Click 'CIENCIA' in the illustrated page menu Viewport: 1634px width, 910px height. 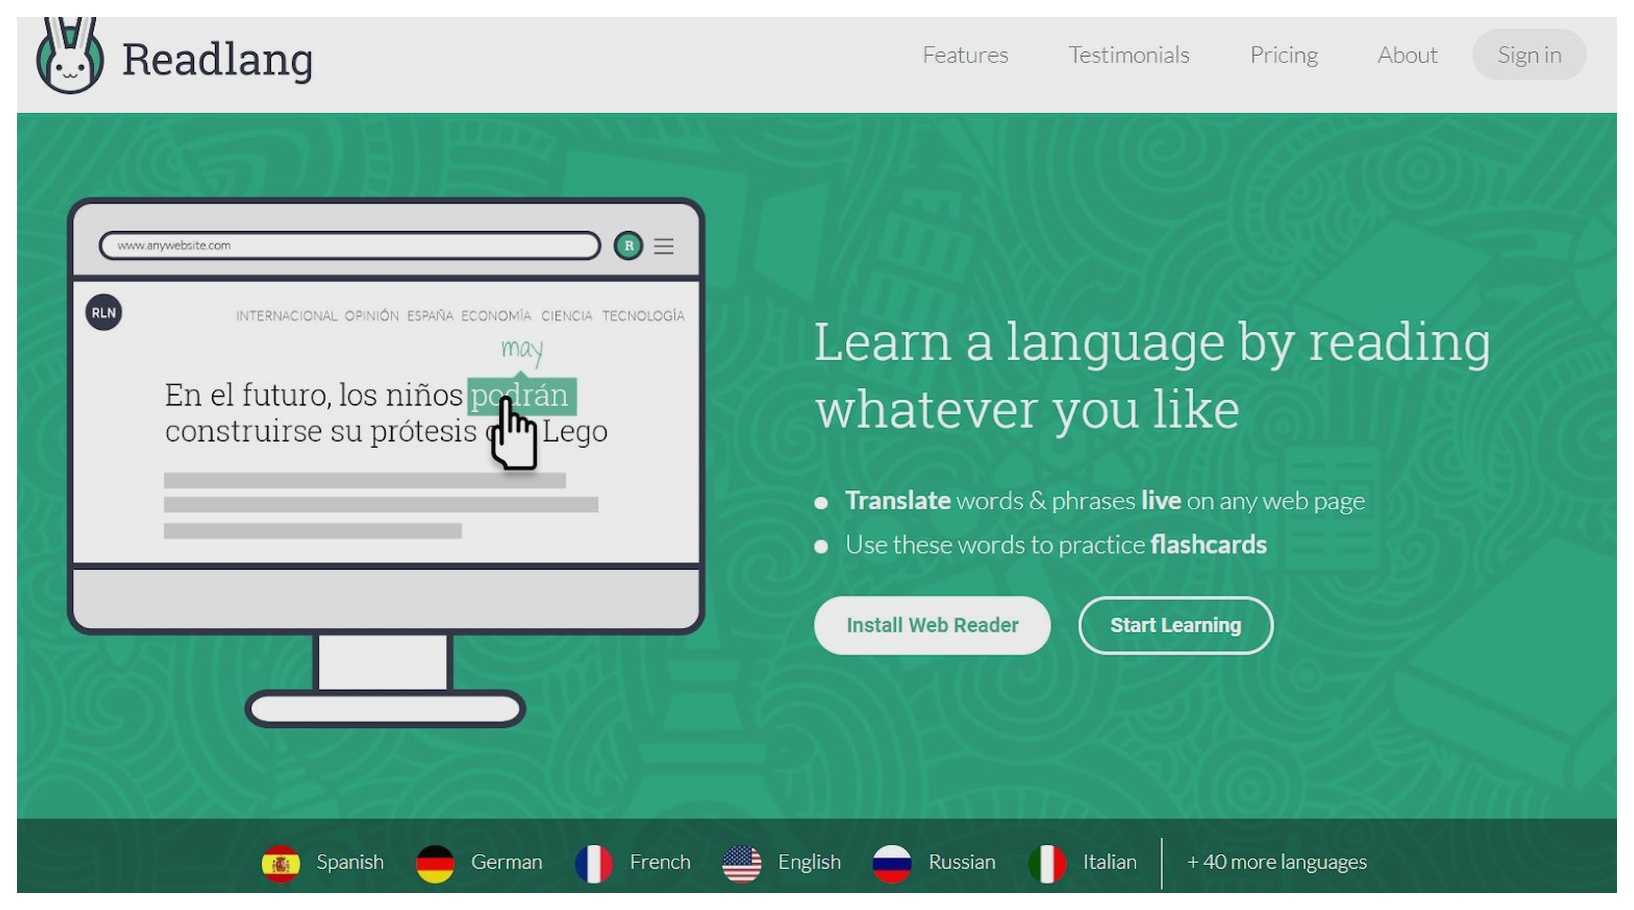pos(567,316)
